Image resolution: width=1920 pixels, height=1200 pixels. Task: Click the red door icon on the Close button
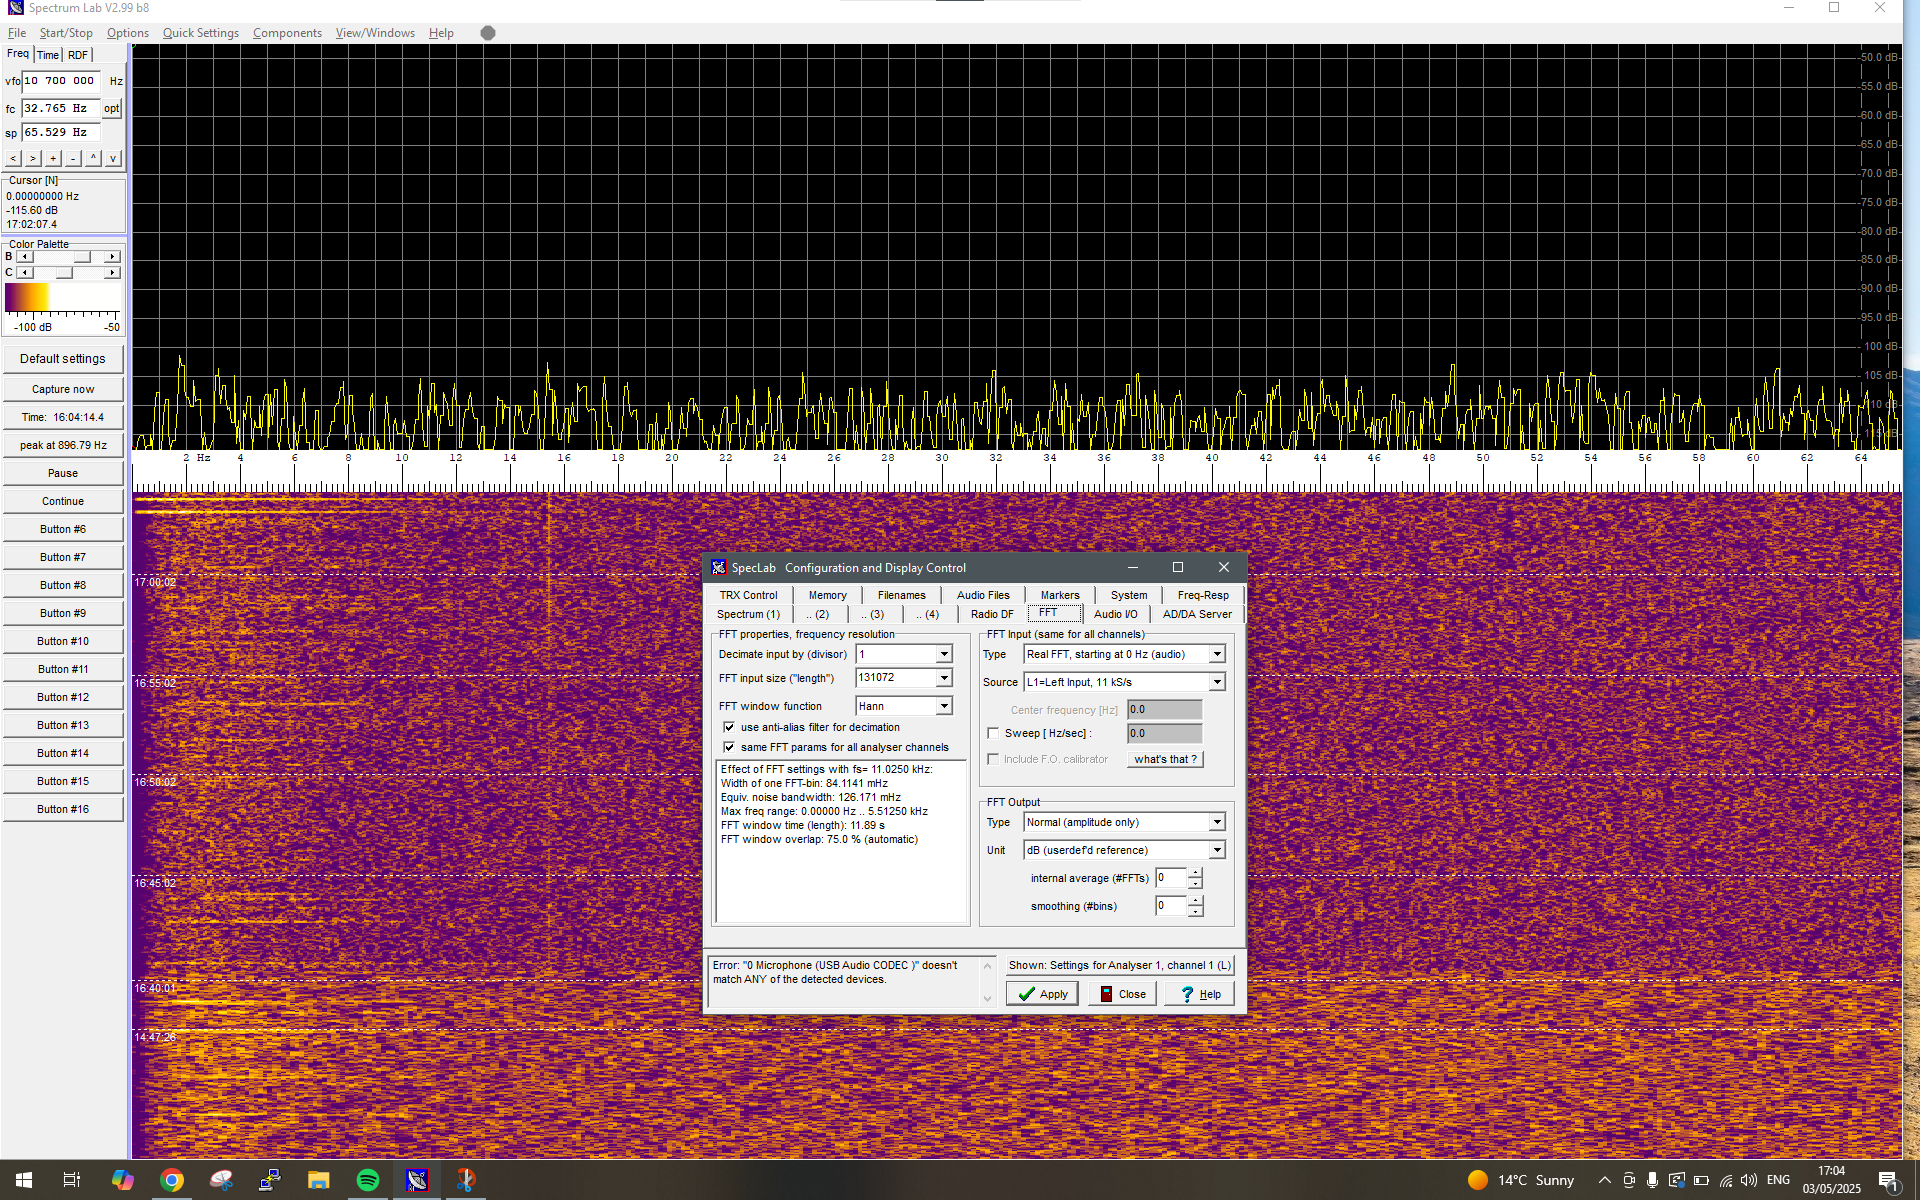[x=1106, y=994]
